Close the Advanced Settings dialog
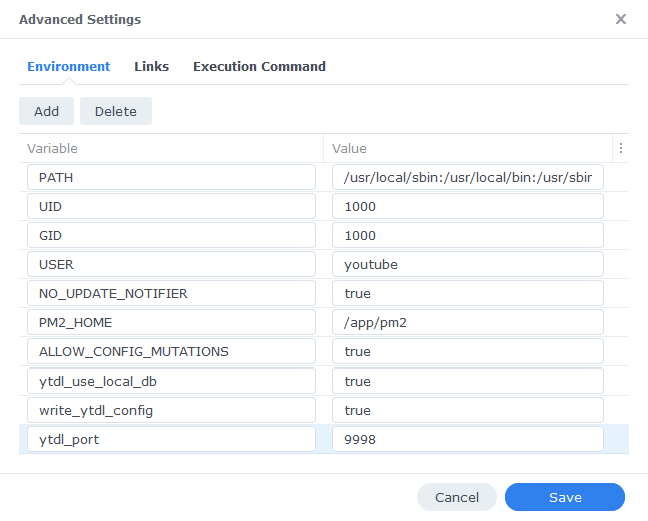 (x=621, y=19)
